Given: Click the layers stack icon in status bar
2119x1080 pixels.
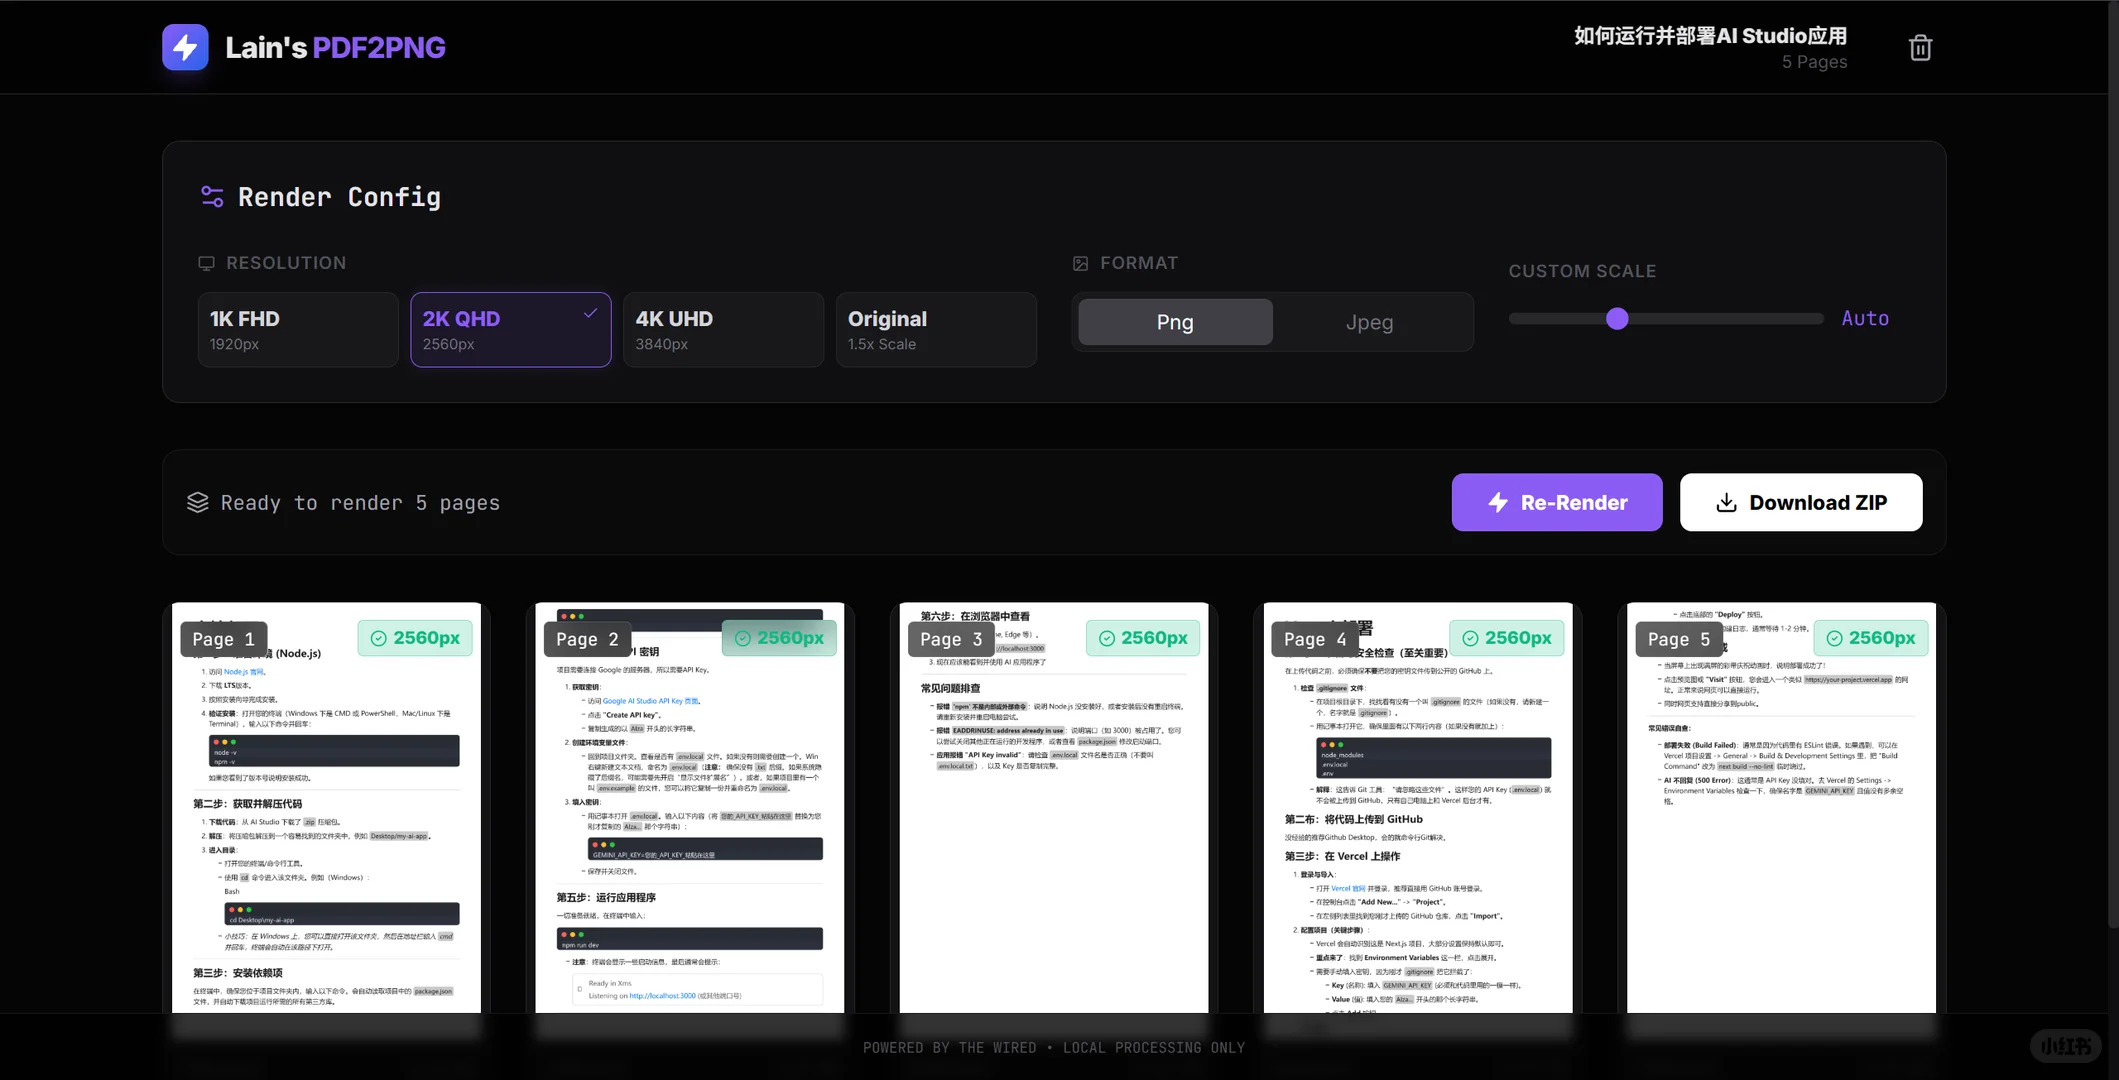Looking at the screenshot, I should tap(198, 502).
